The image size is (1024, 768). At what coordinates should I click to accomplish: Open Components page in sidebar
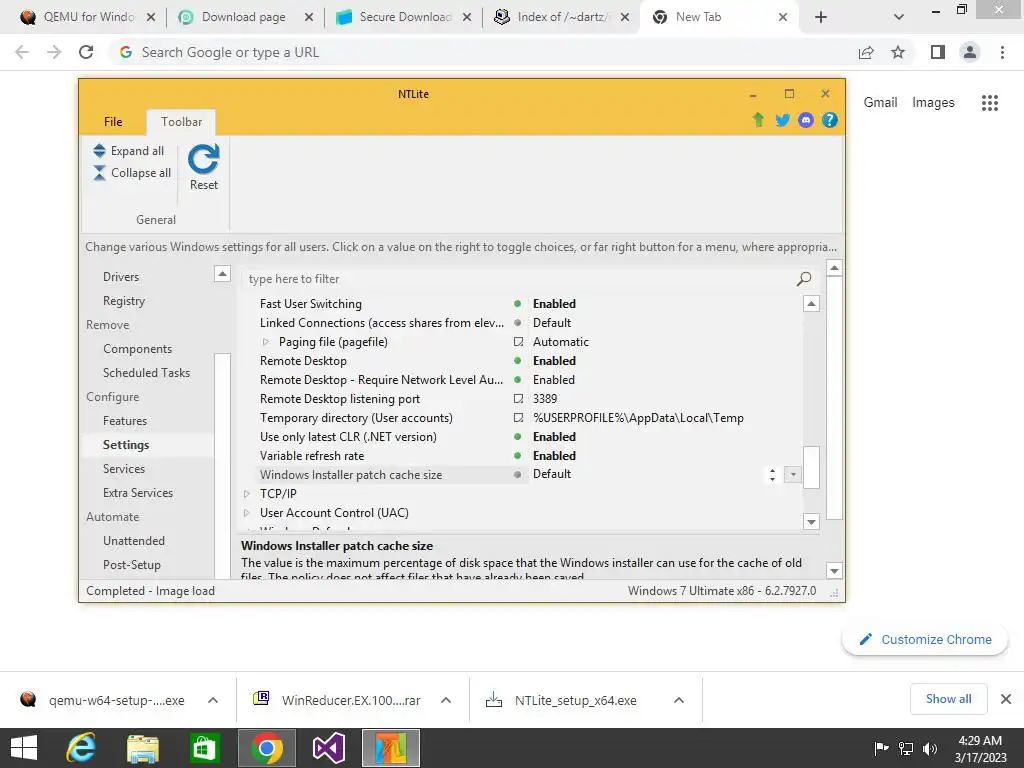point(137,349)
